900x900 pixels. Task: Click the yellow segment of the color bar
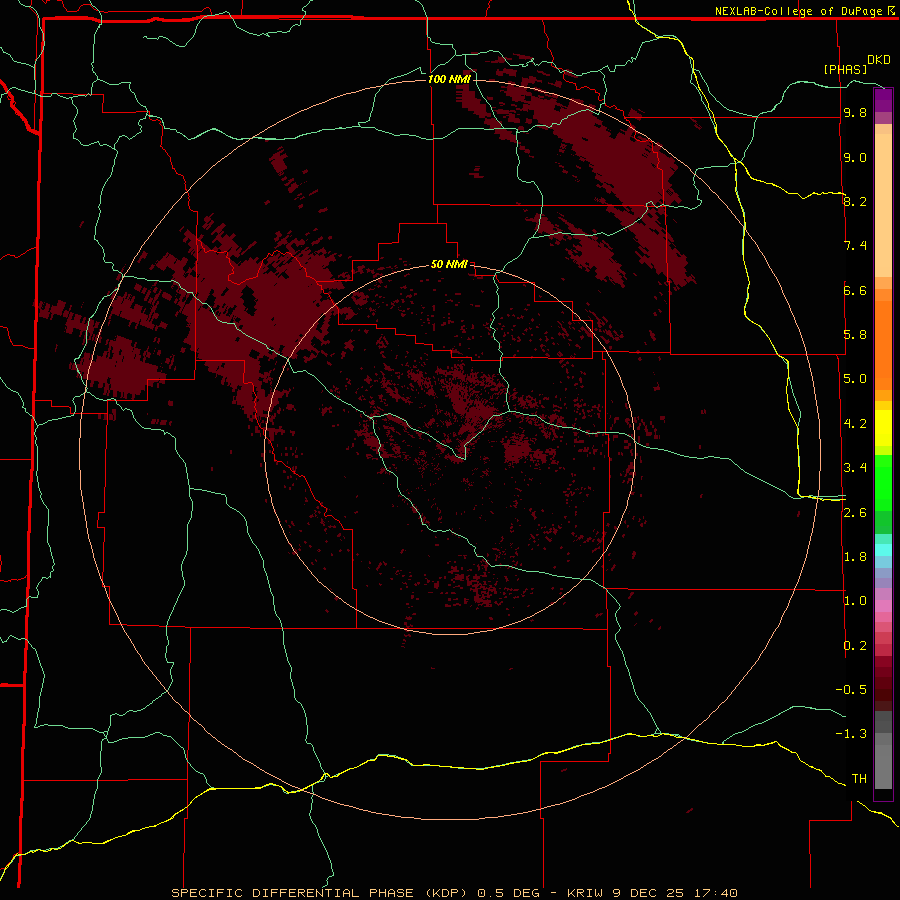coord(883,428)
